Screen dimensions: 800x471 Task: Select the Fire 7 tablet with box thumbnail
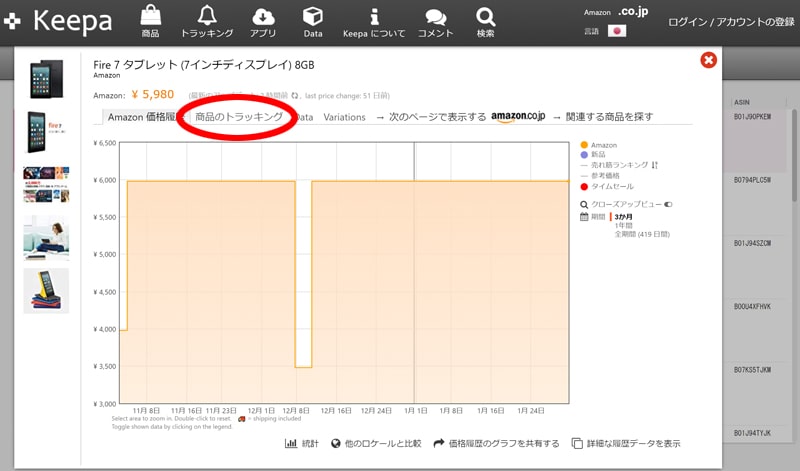46,132
